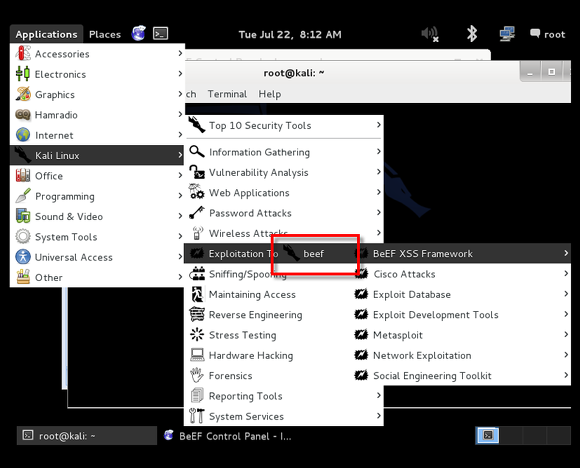Click the Graphics palette icon

point(23,94)
